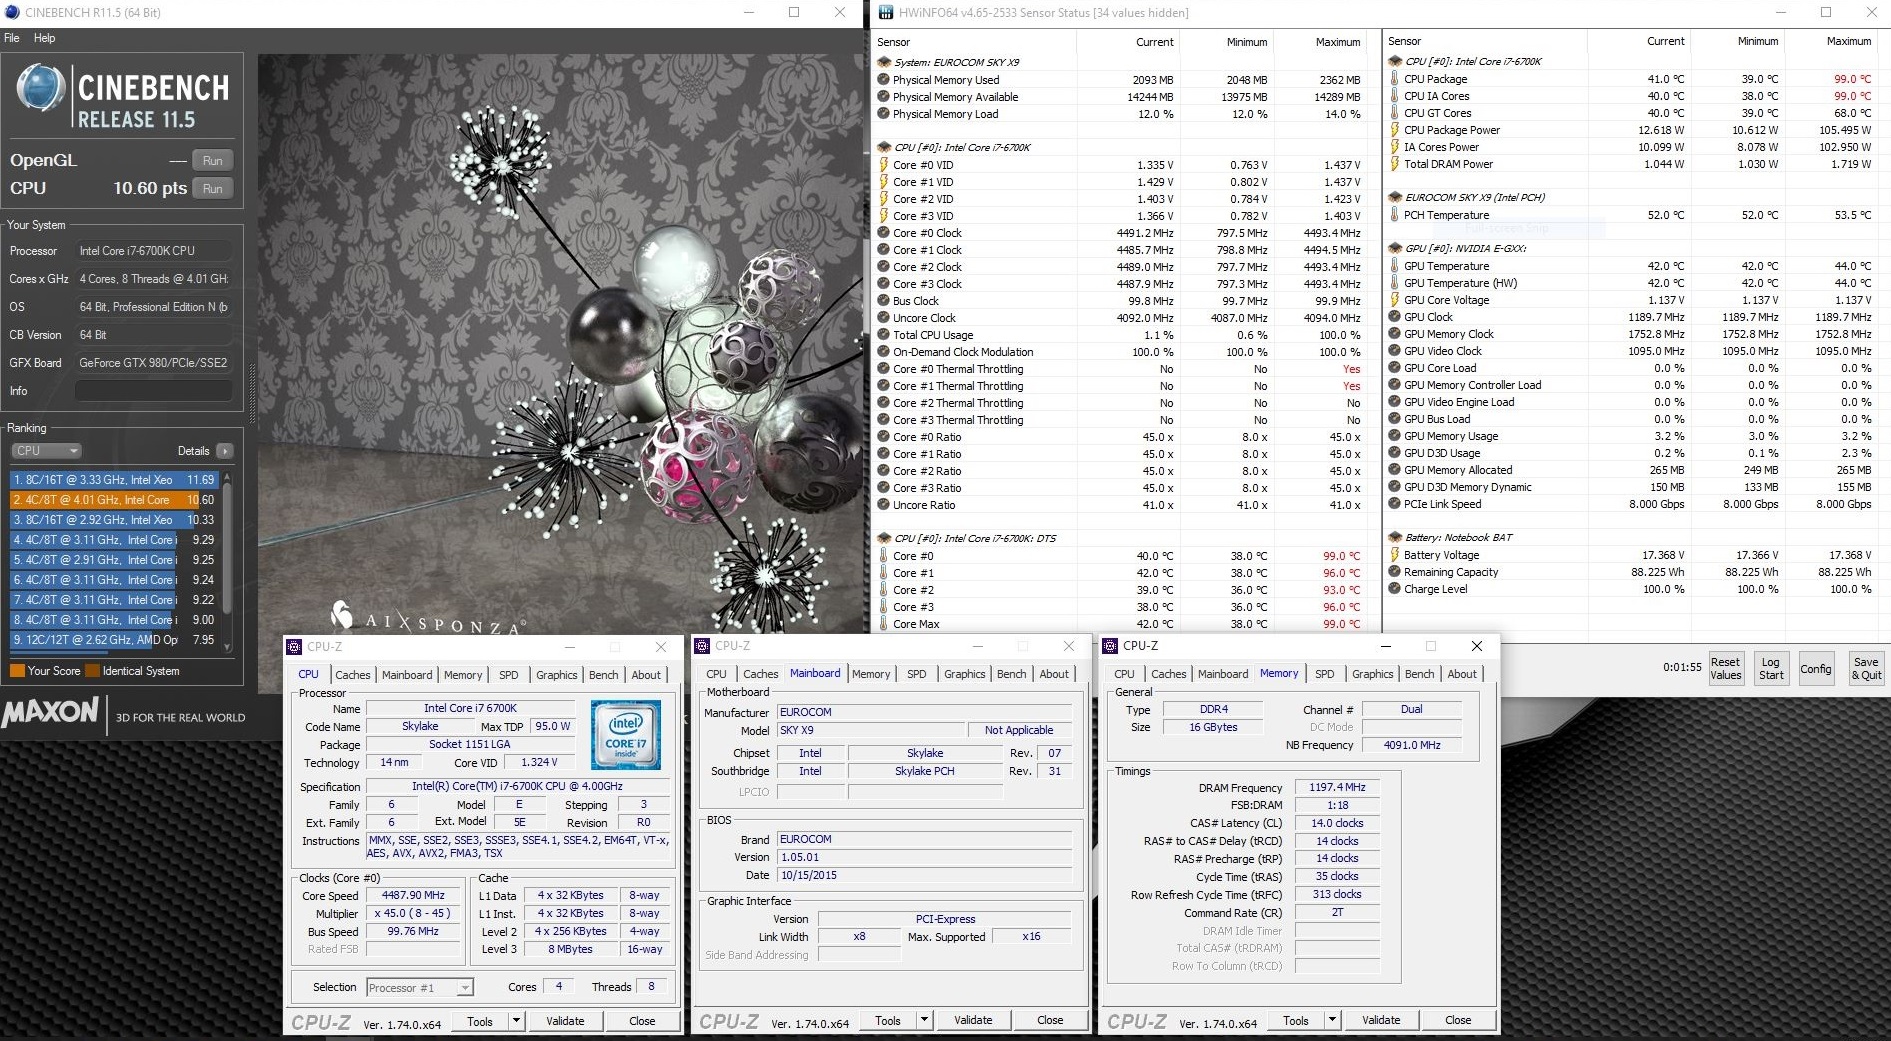
Task: Click the Cinebench globe logo
Action: coord(41,89)
